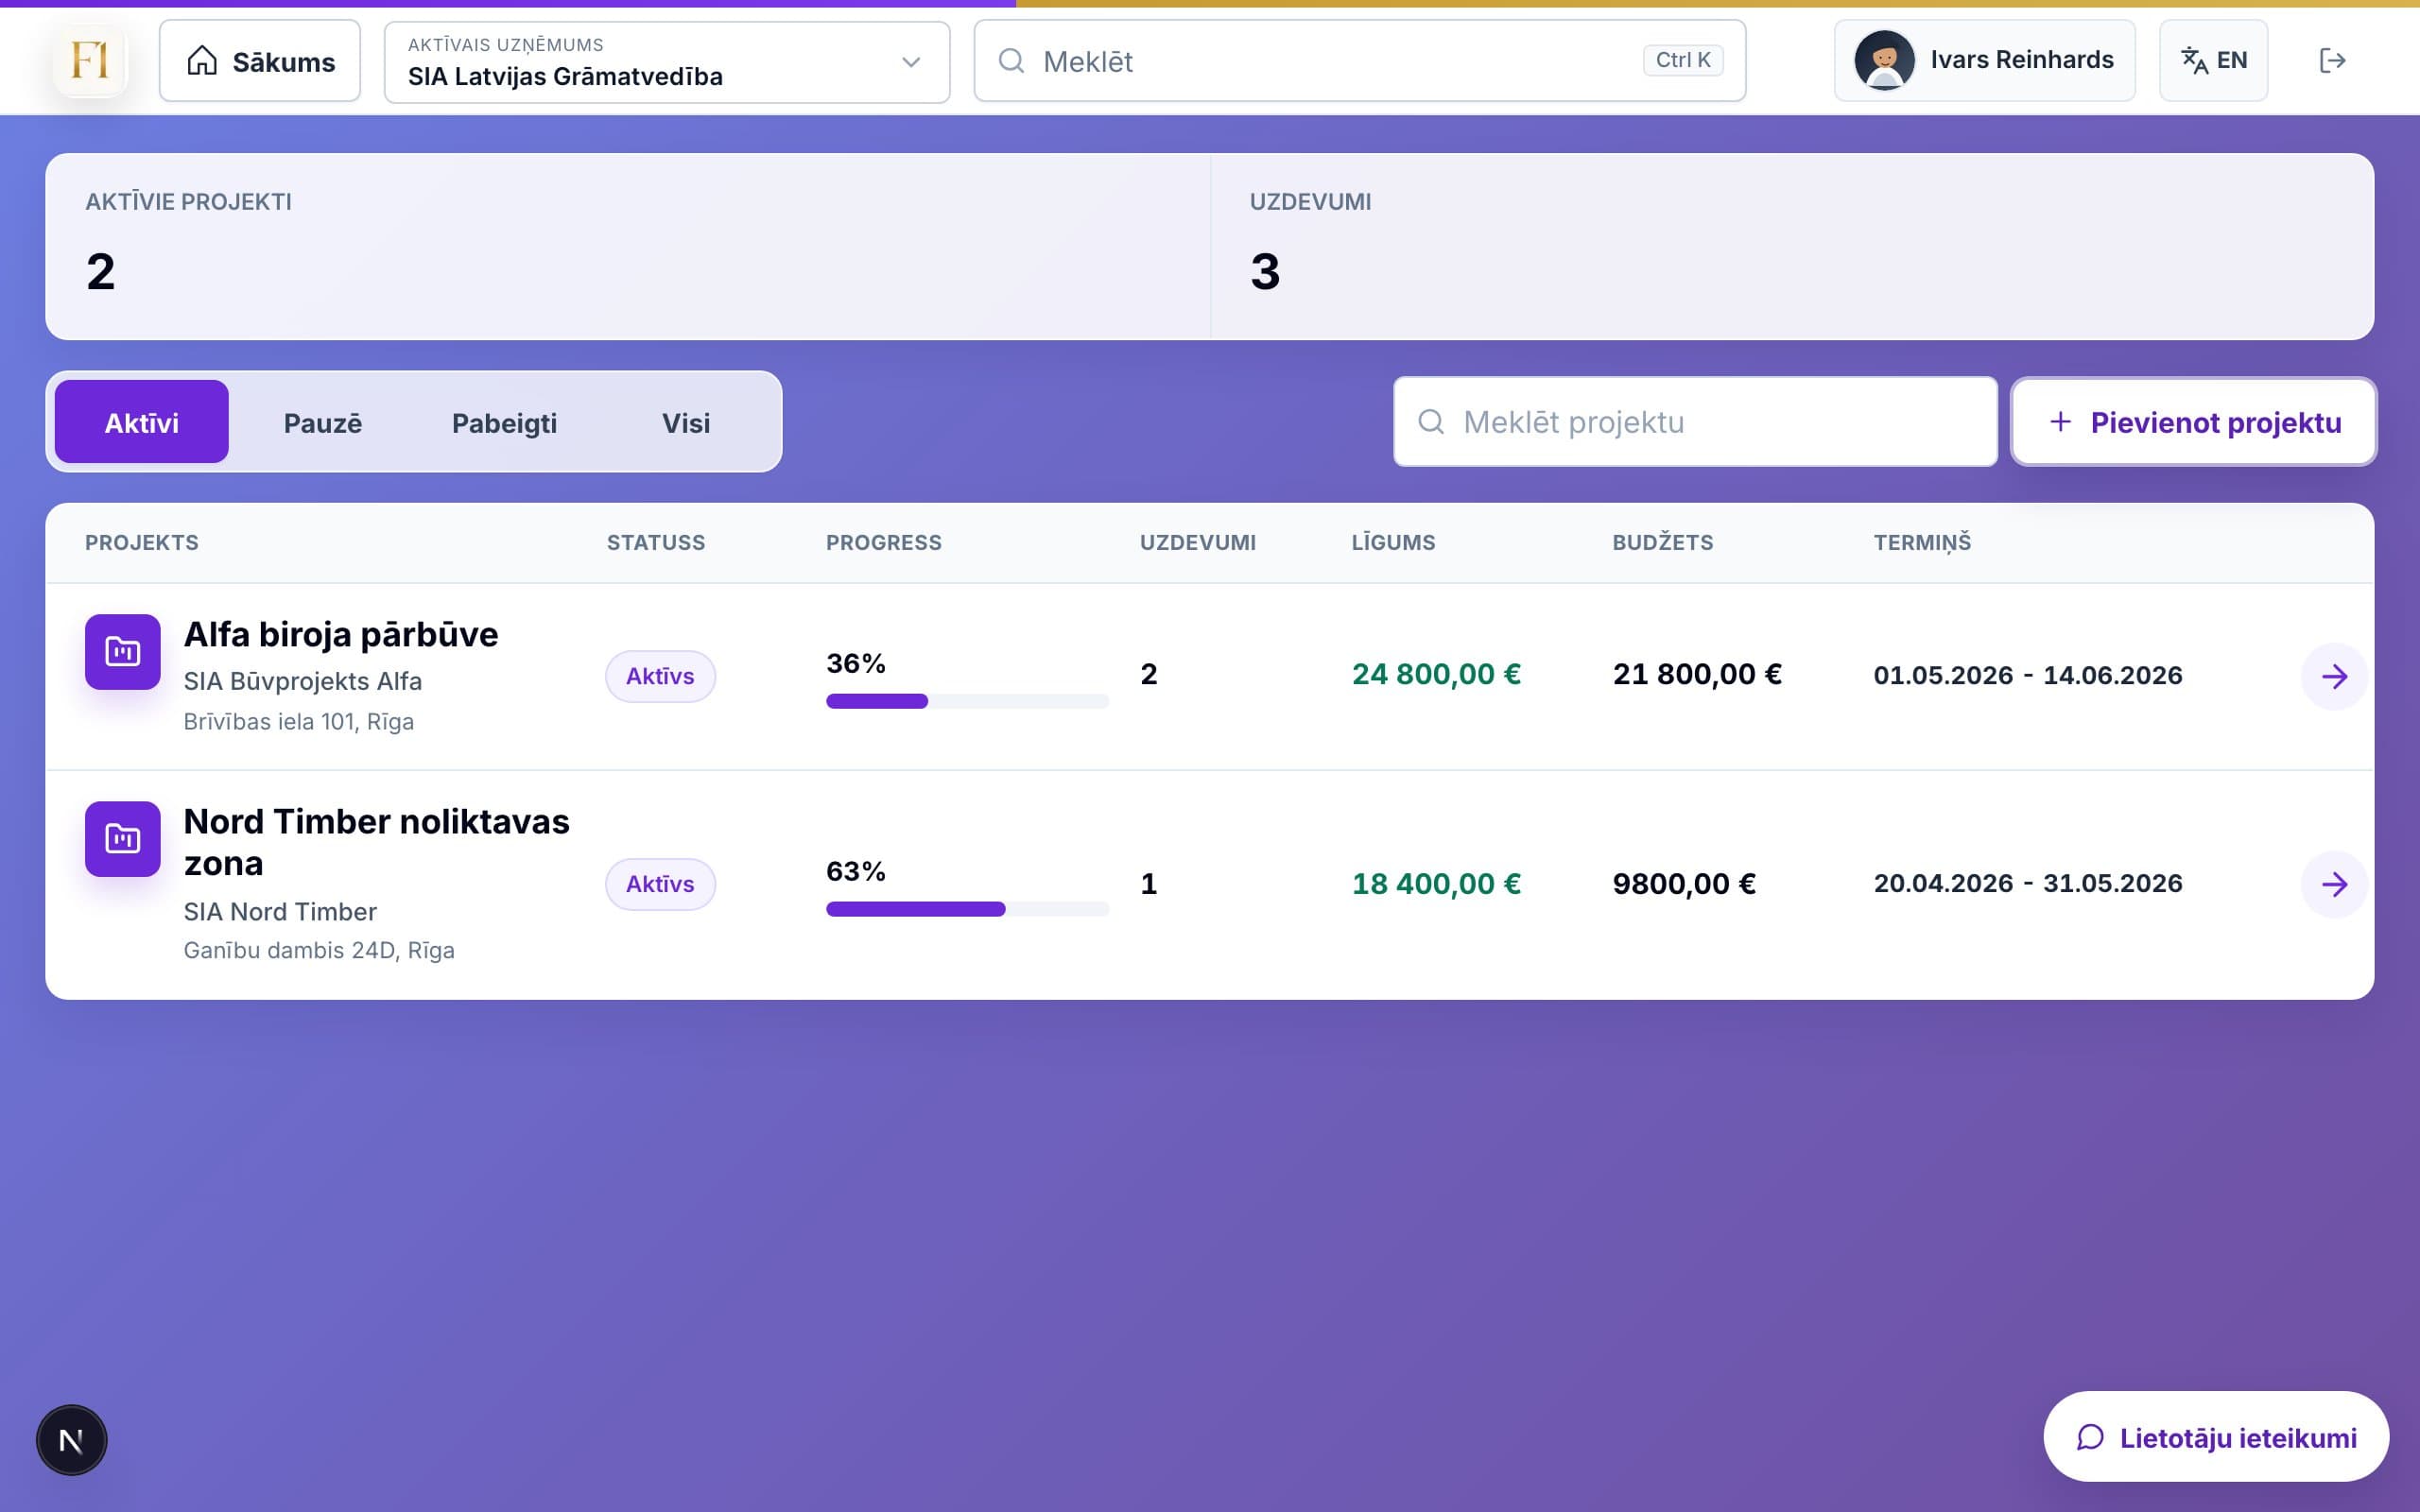The image size is (2420, 1512).
Task: Click the Next.js N dev indicator
Action: 71,1440
